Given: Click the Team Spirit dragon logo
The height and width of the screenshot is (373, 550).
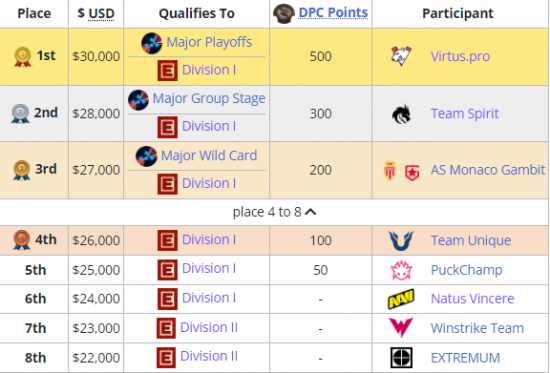Looking at the screenshot, I should [x=401, y=114].
